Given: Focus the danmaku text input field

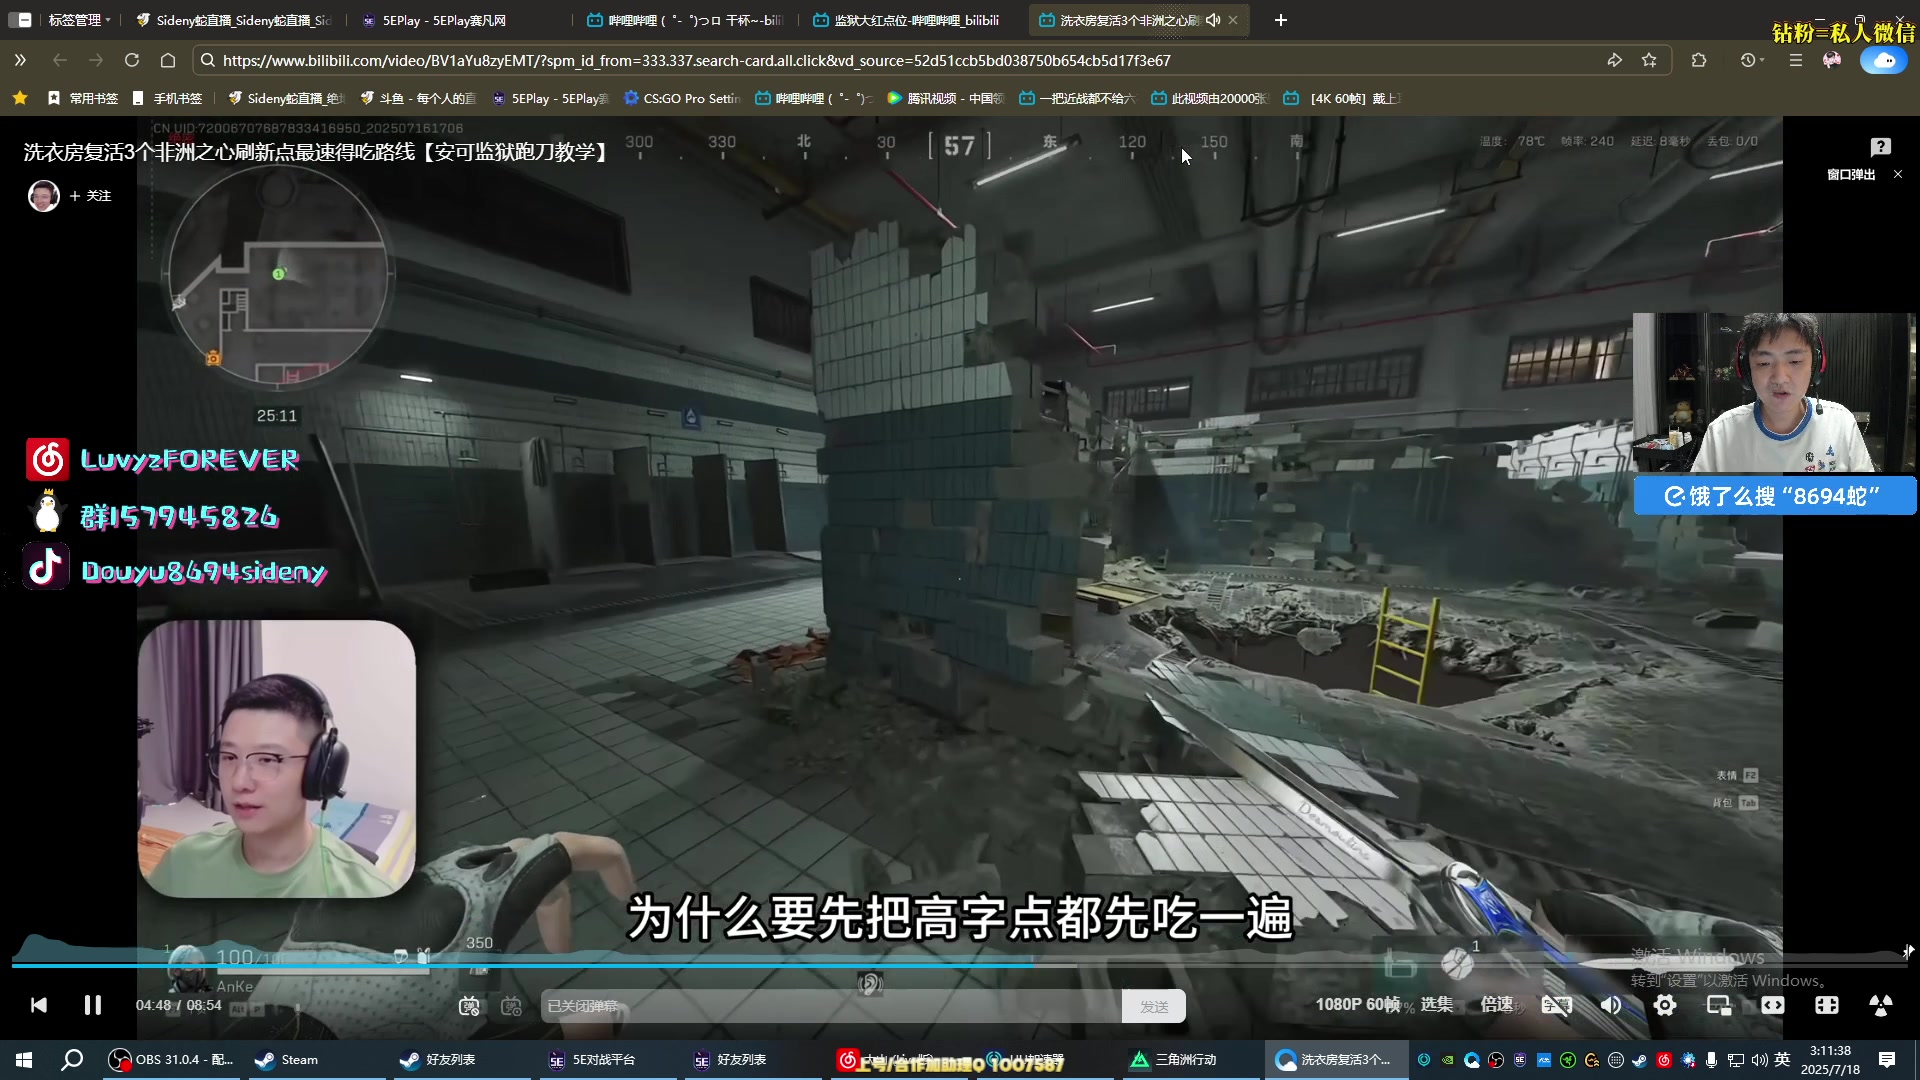Looking at the screenshot, I should [830, 1006].
